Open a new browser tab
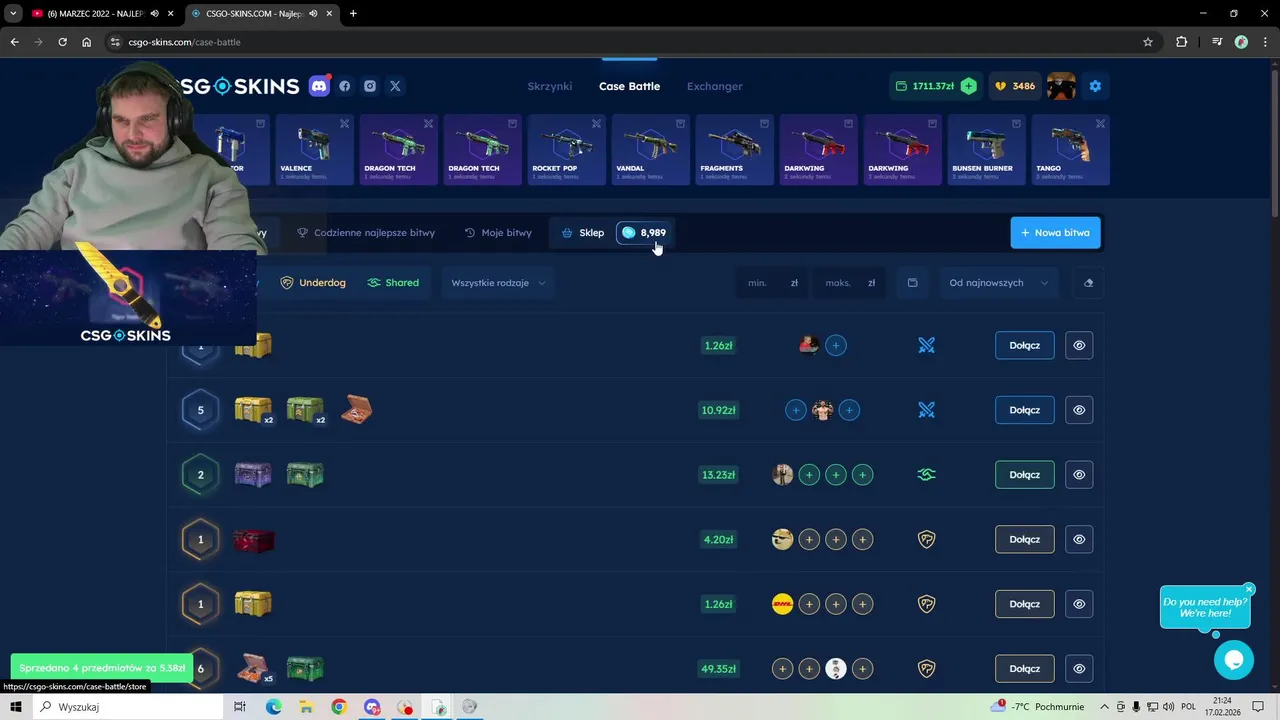The image size is (1280, 720). (x=353, y=14)
